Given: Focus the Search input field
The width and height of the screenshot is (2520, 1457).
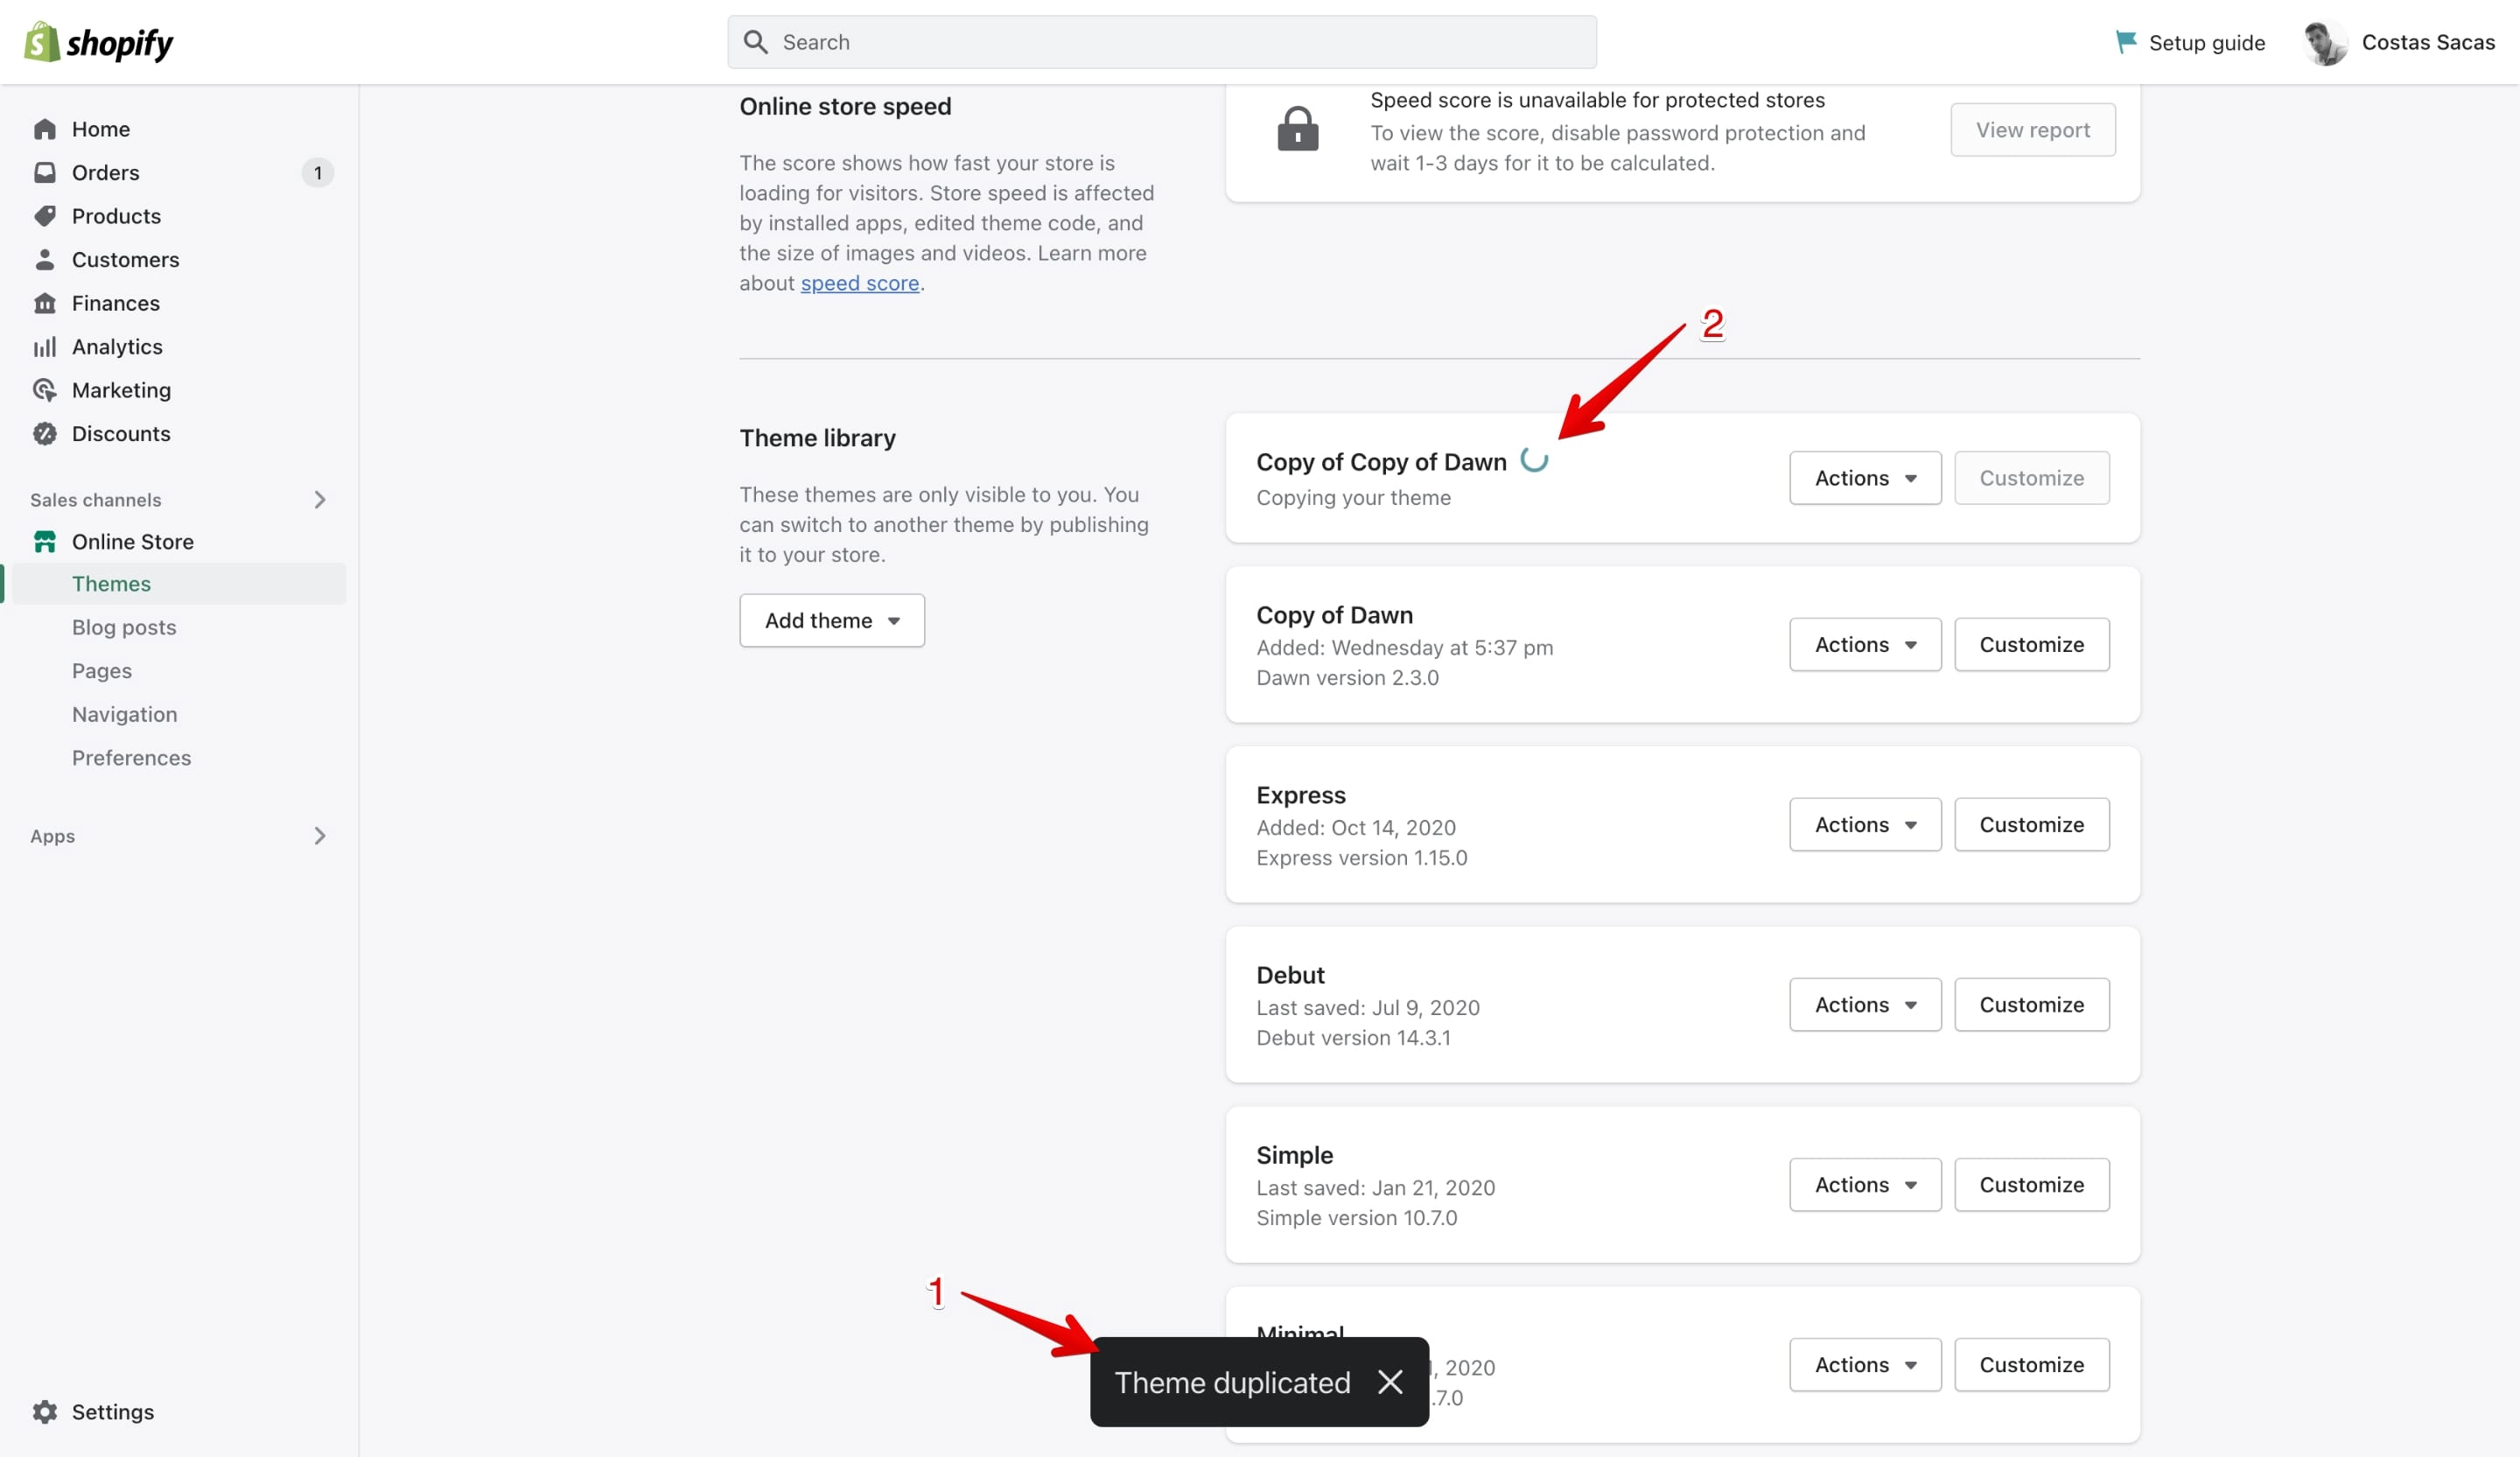Looking at the screenshot, I should point(1161,42).
